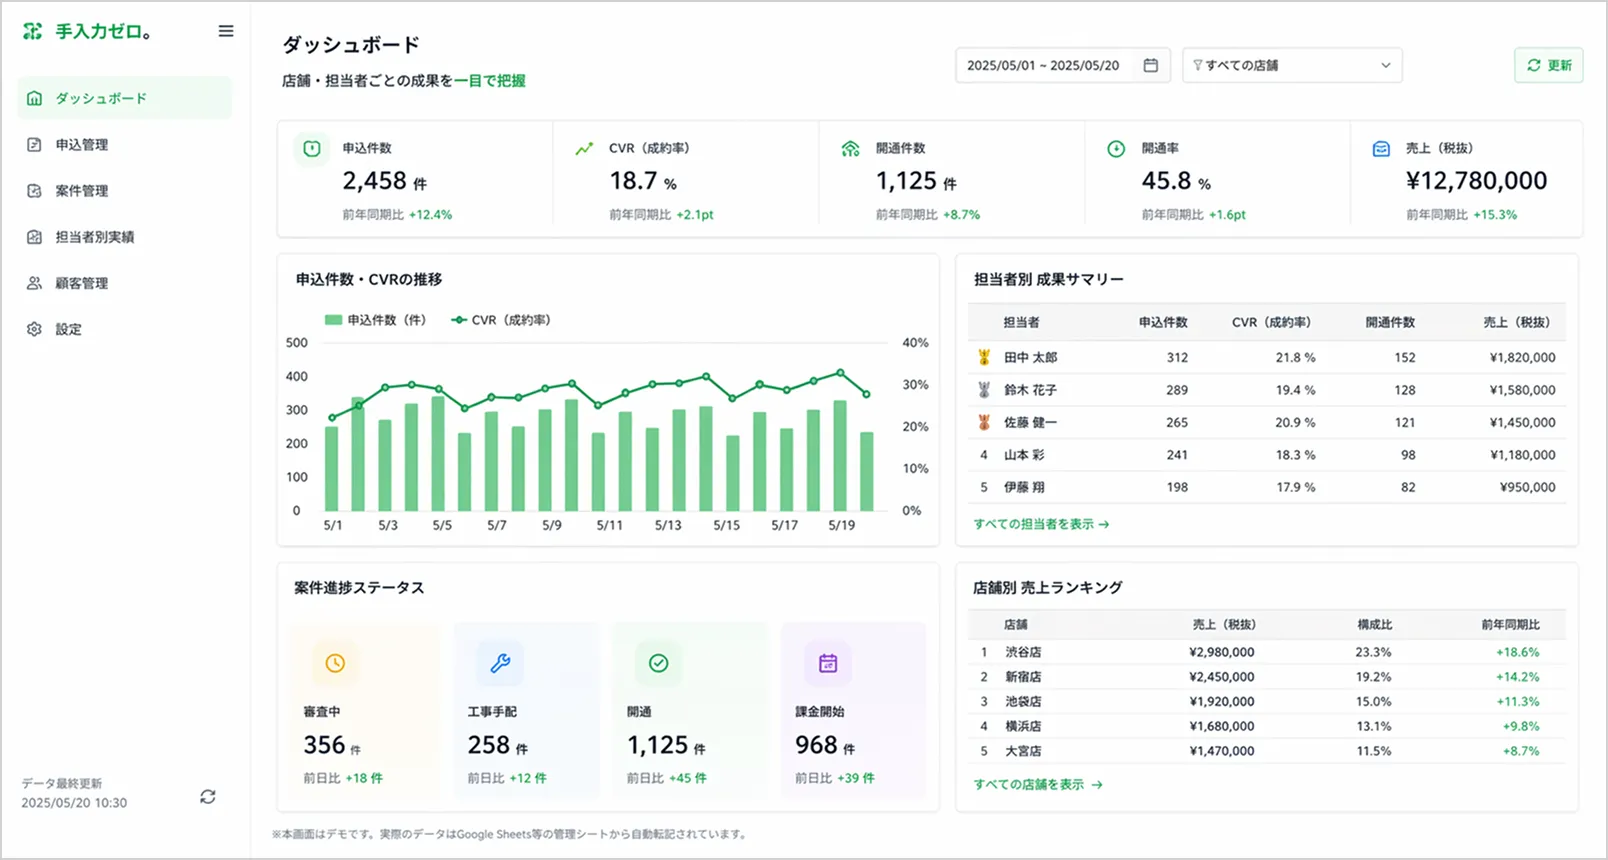This screenshot has height=860, width=1608.
Task: Open calendar icon in date range field
Action: coord(1151,65)
